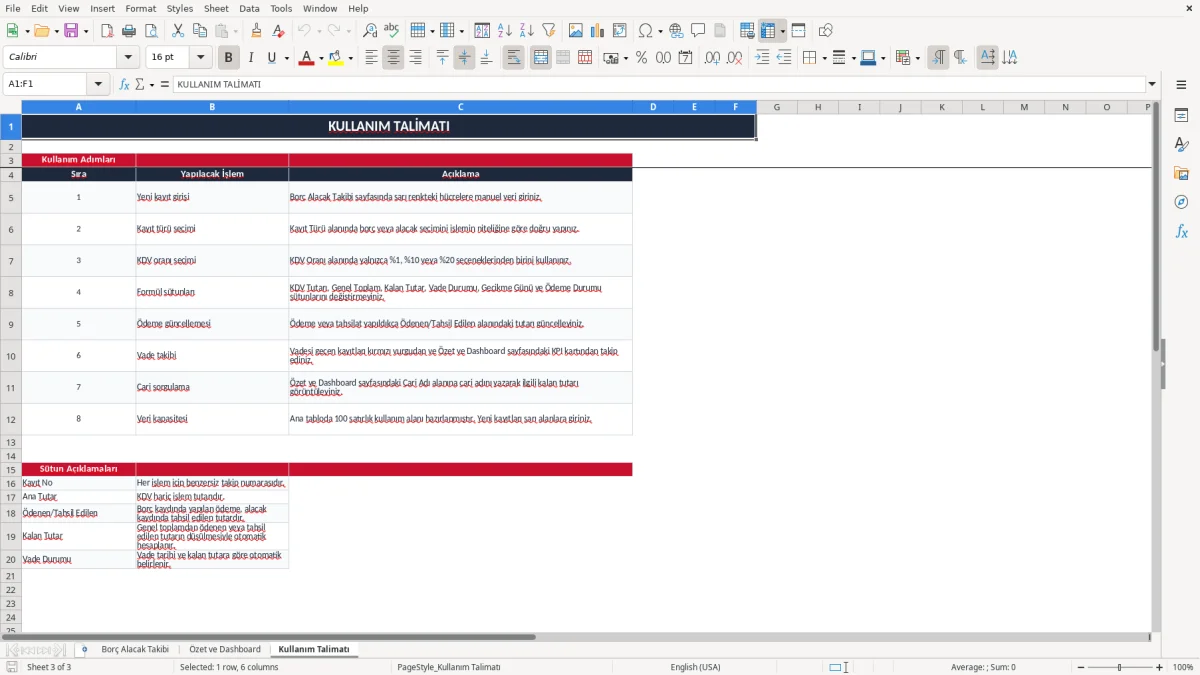The image size is (1200, 675).
Task: Open headers and footers settings
Action: click(x=720, y=31)
